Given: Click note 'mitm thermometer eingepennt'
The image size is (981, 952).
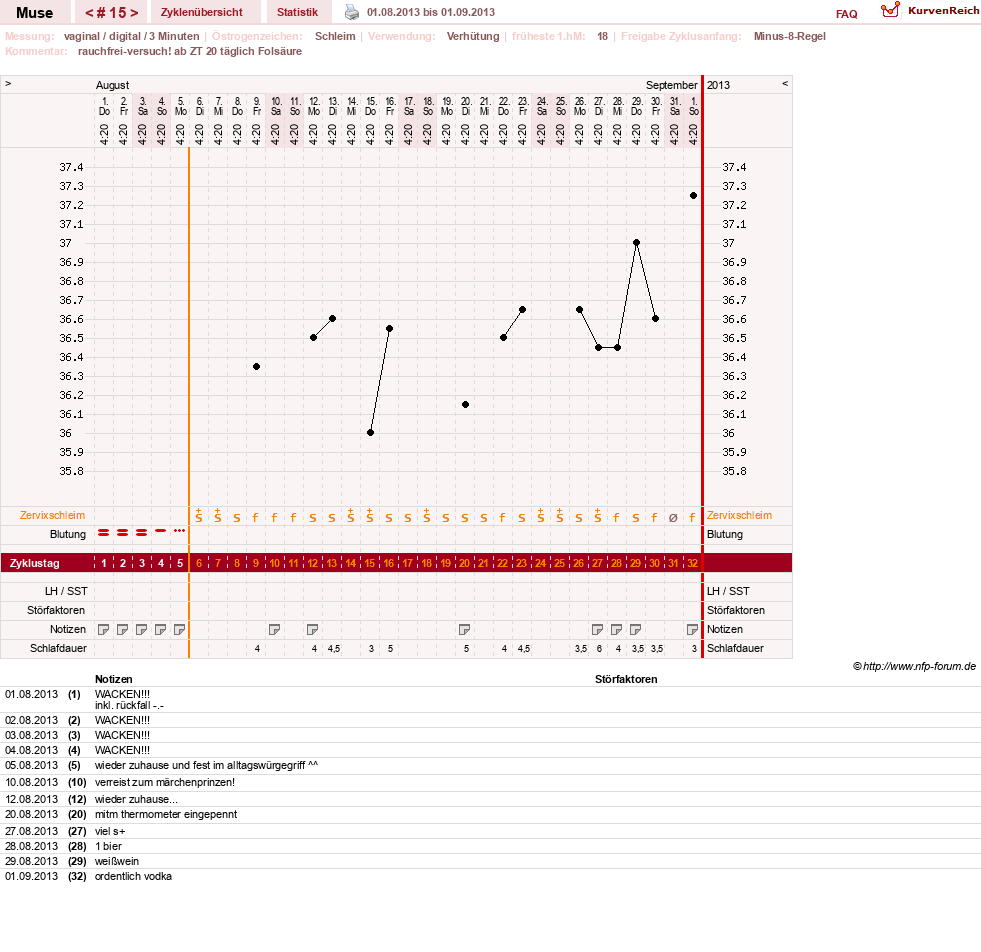Looking at the screenshot, I should coord(166,814).
